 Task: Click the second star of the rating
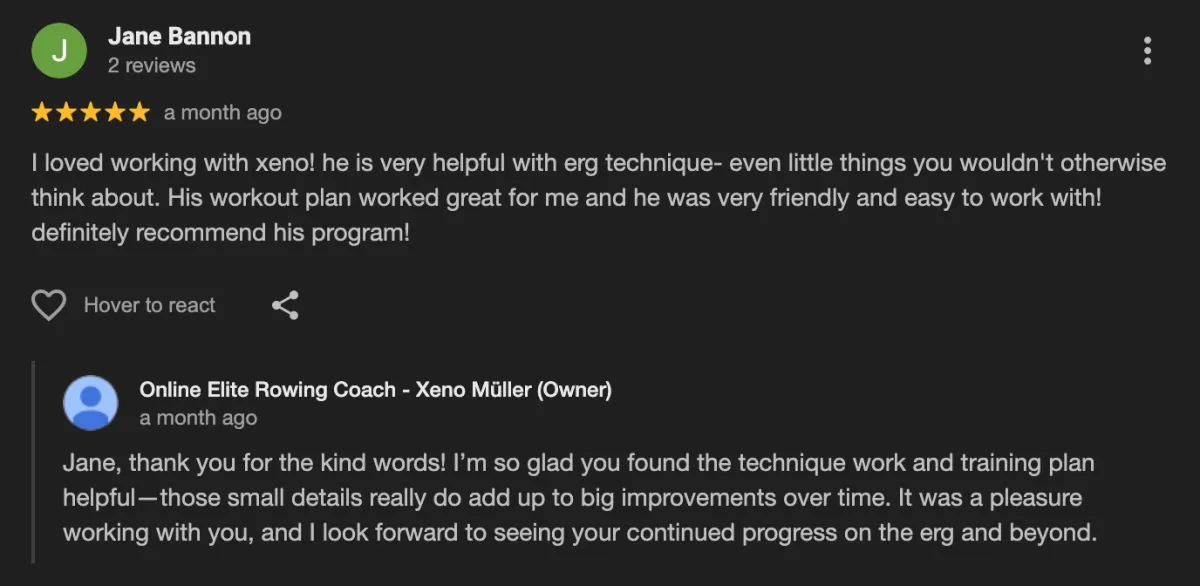pos(66,112)
